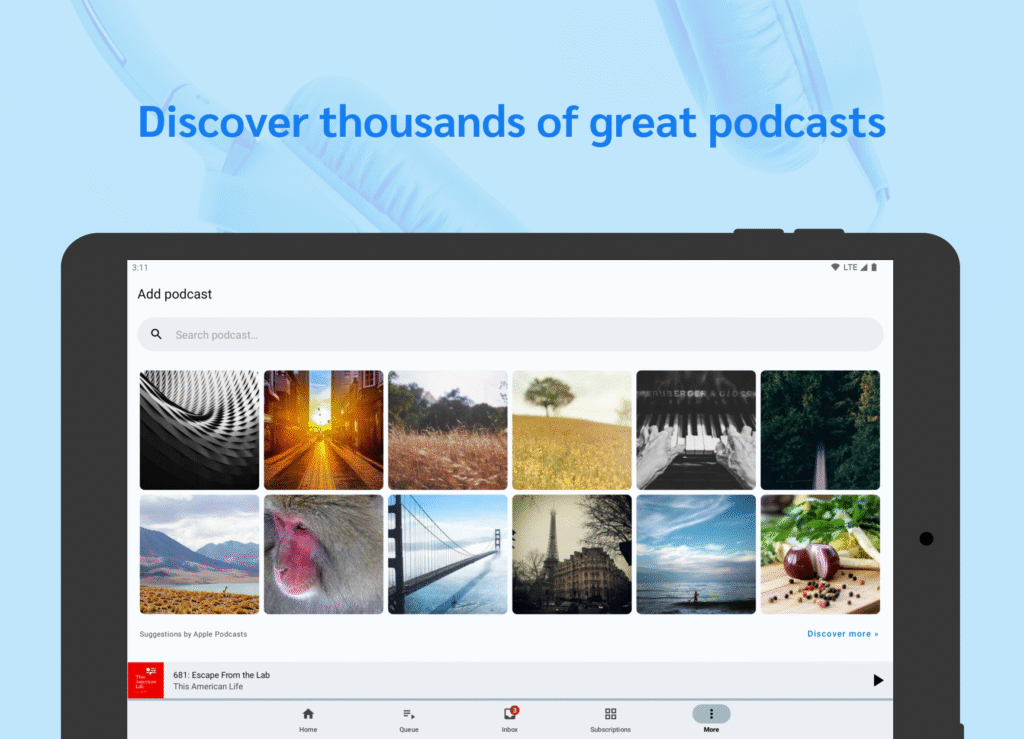Screen dimensions: 1024x739
Task: Open the Discover more link
Action: pos(842,634)
